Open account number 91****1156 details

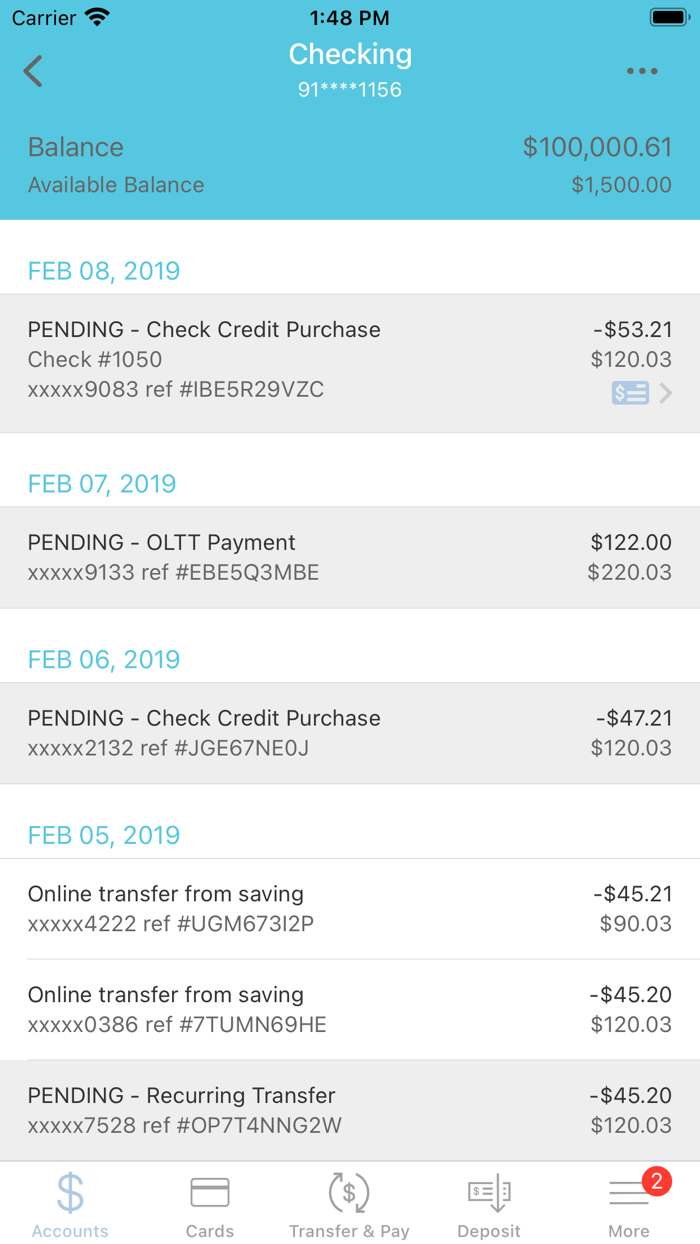[349, 89]
